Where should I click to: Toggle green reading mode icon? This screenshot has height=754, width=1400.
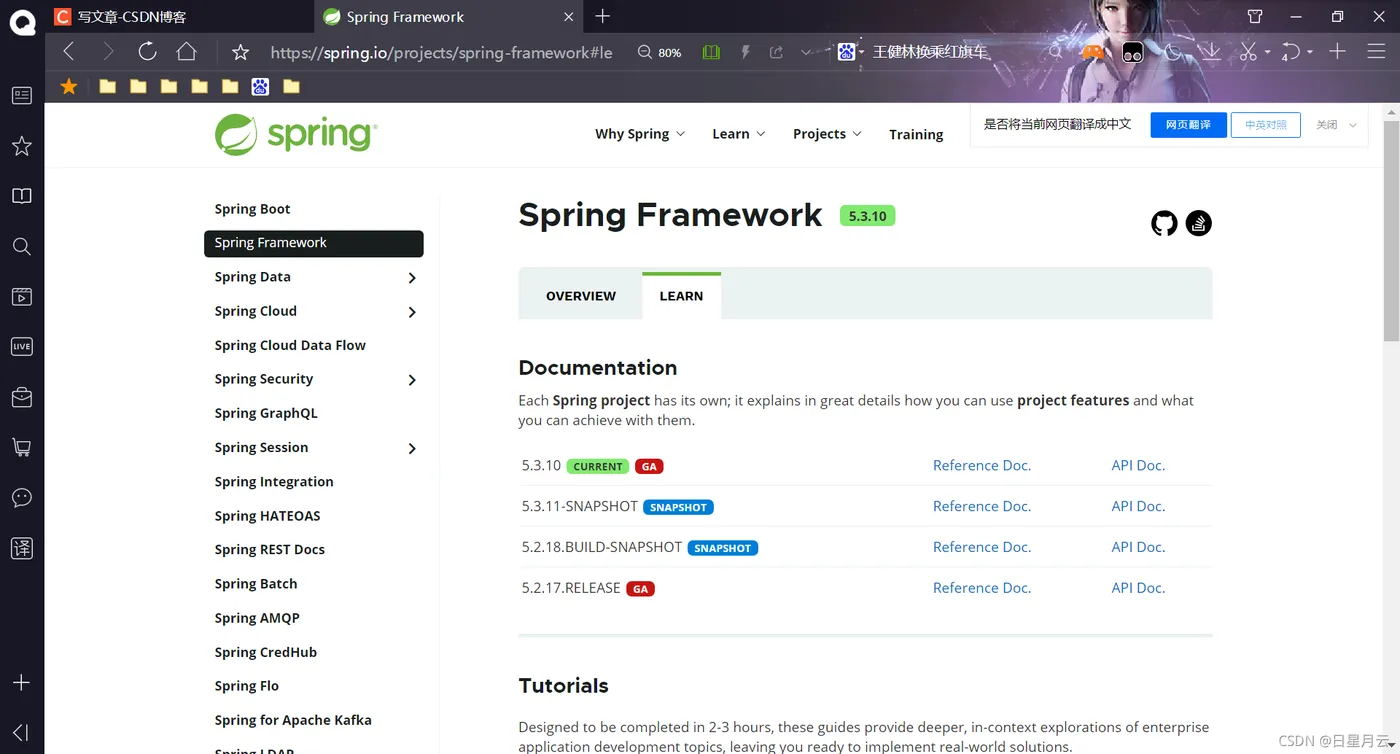point(711,52)
